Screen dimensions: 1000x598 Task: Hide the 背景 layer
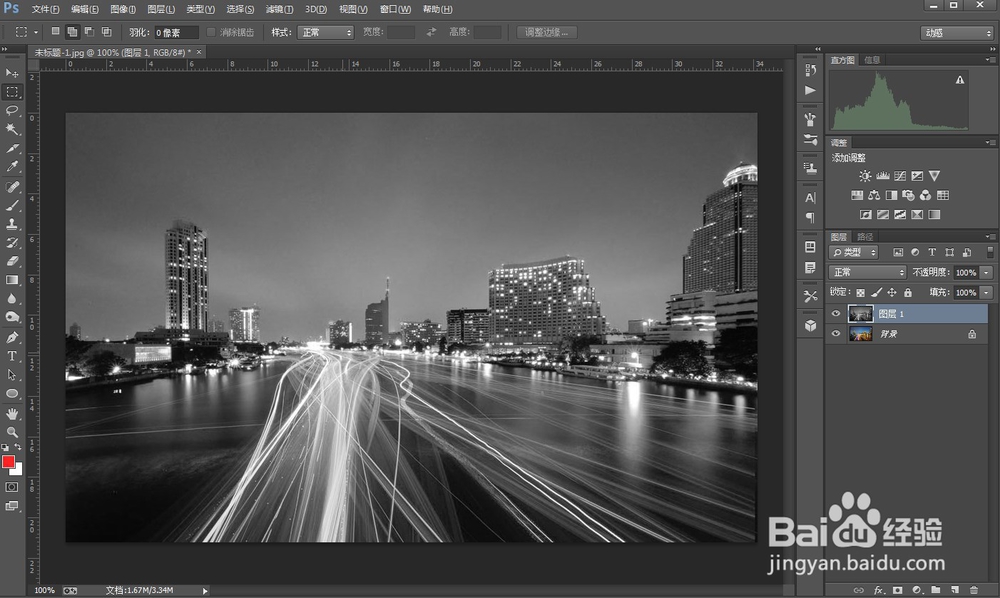(x=835, y=333)
